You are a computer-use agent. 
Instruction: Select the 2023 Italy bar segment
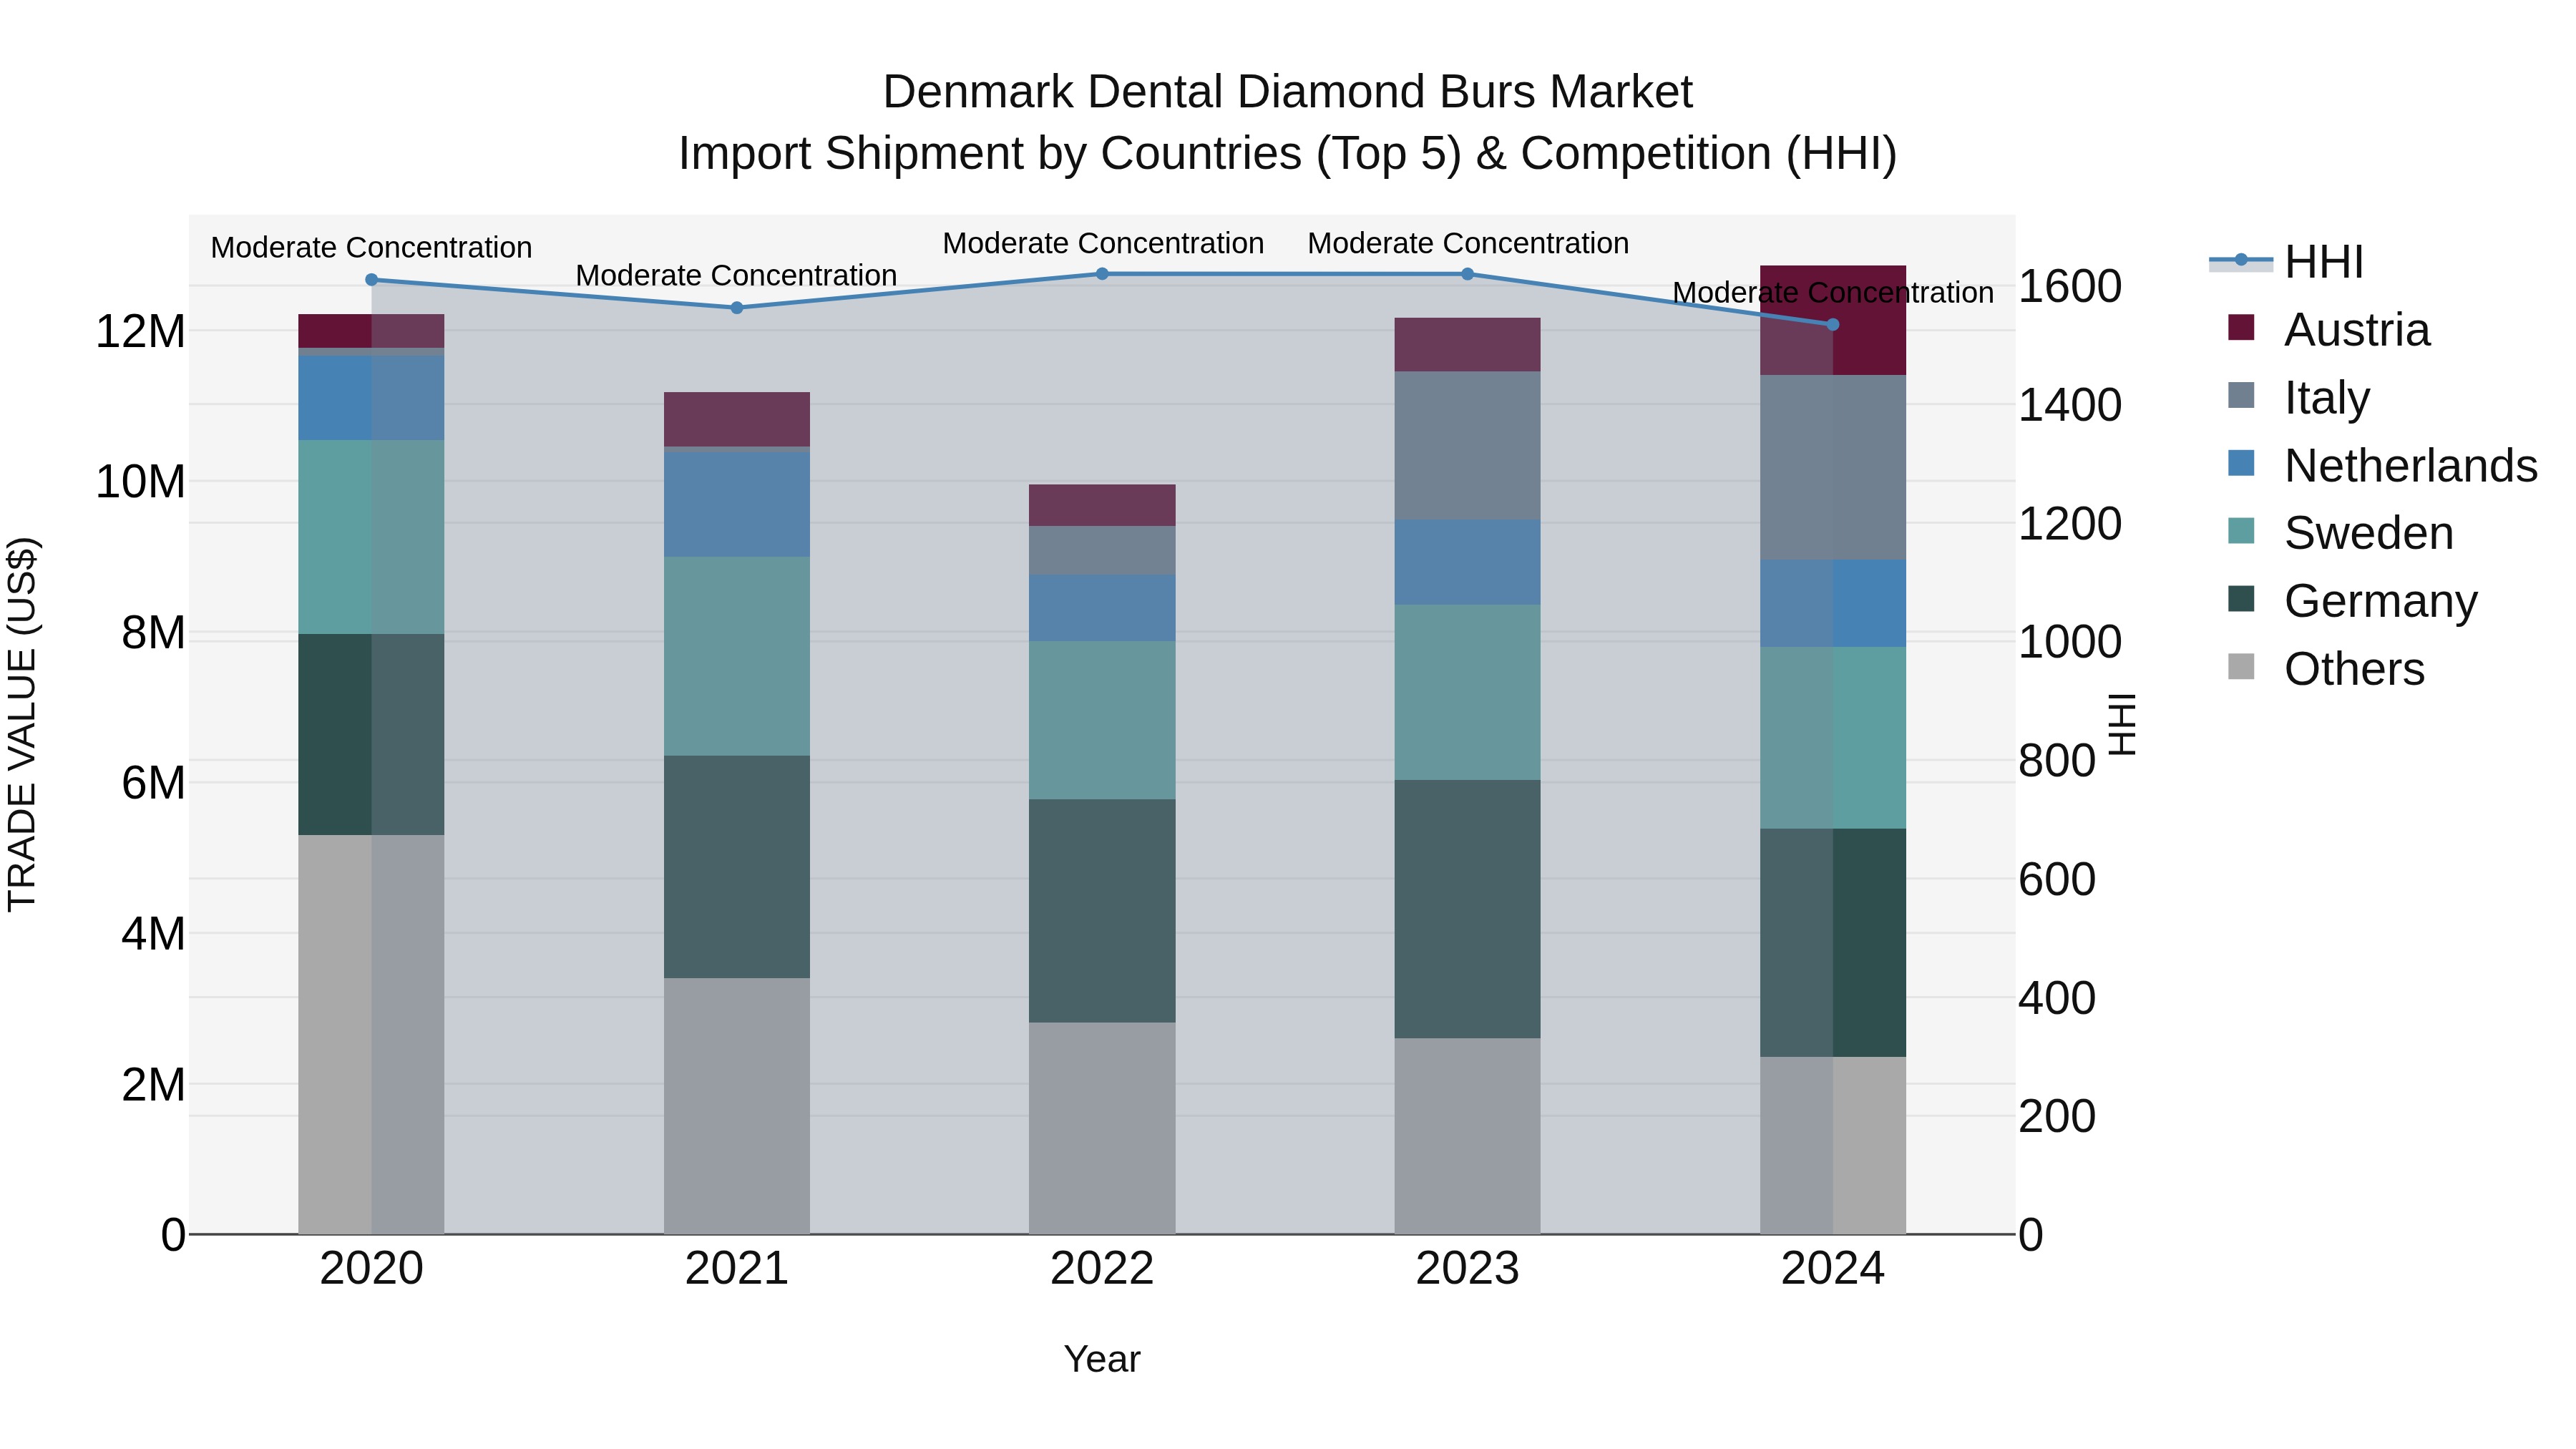tap(1467, 446)
